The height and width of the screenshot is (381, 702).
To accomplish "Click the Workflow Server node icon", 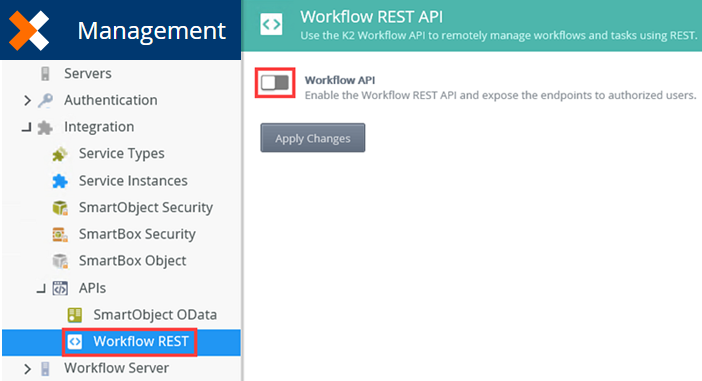I will tap(45, 368).
